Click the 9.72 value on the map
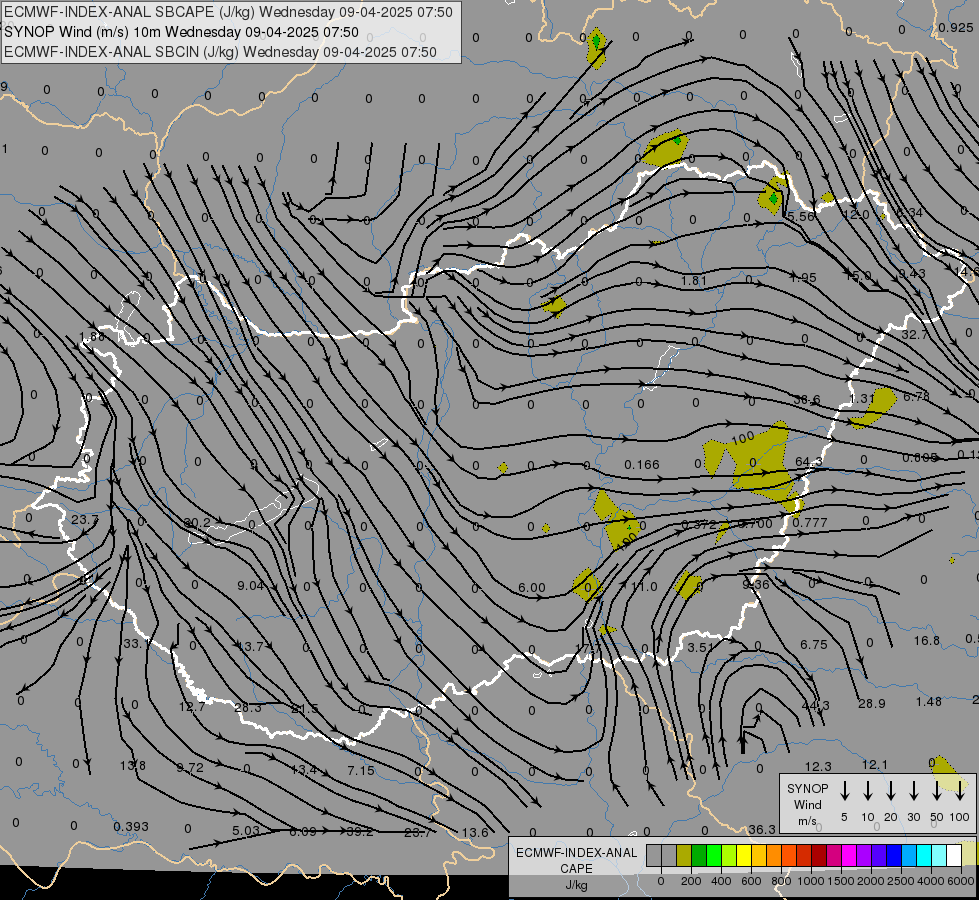Viewport: 979px width, 900px height. 190,768
